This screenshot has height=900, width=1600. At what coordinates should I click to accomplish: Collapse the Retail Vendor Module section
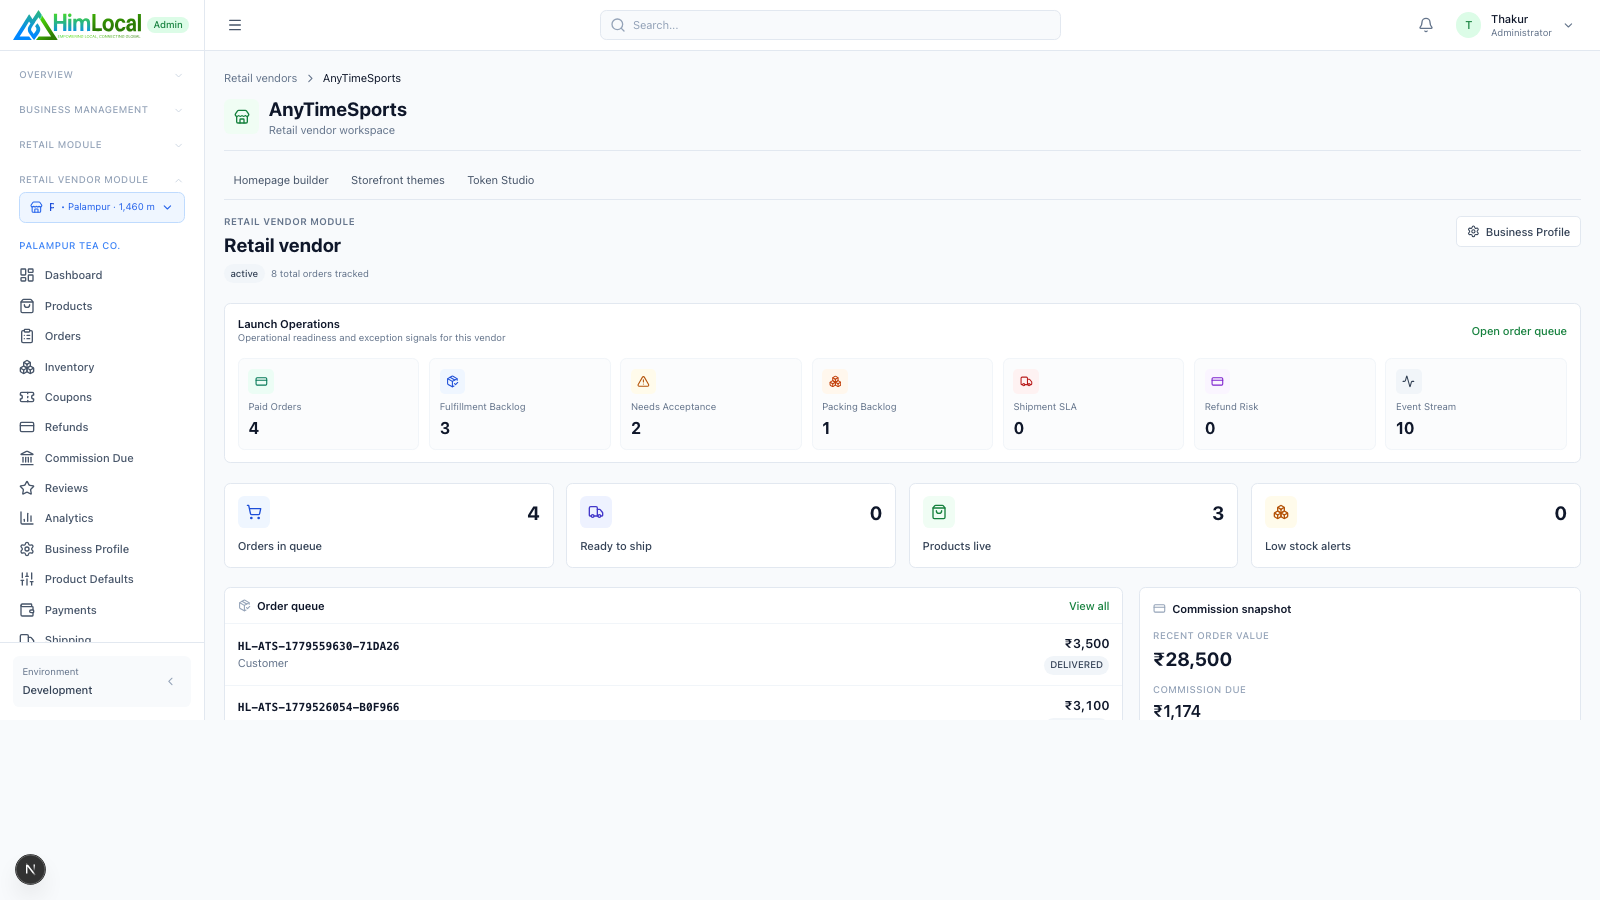[102, 180]
